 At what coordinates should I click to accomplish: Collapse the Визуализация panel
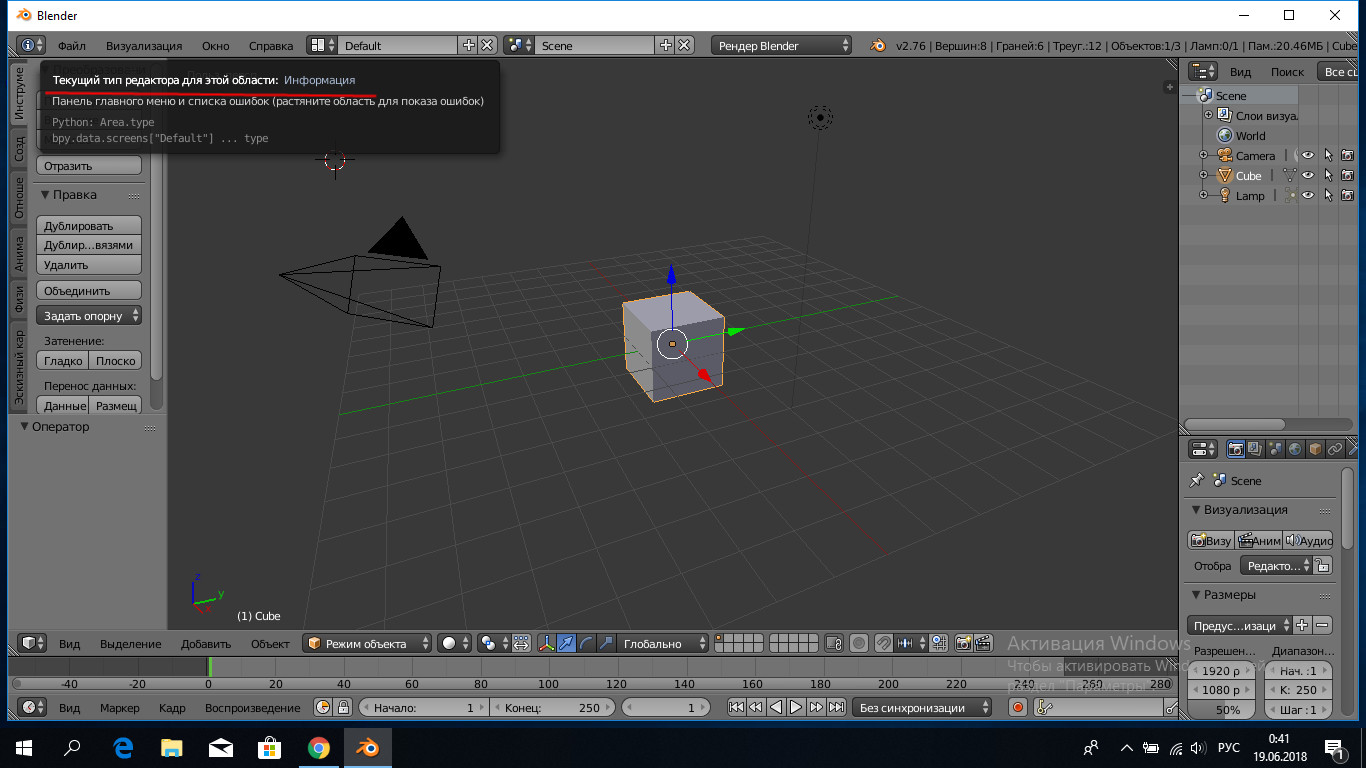click(1196, 509)
